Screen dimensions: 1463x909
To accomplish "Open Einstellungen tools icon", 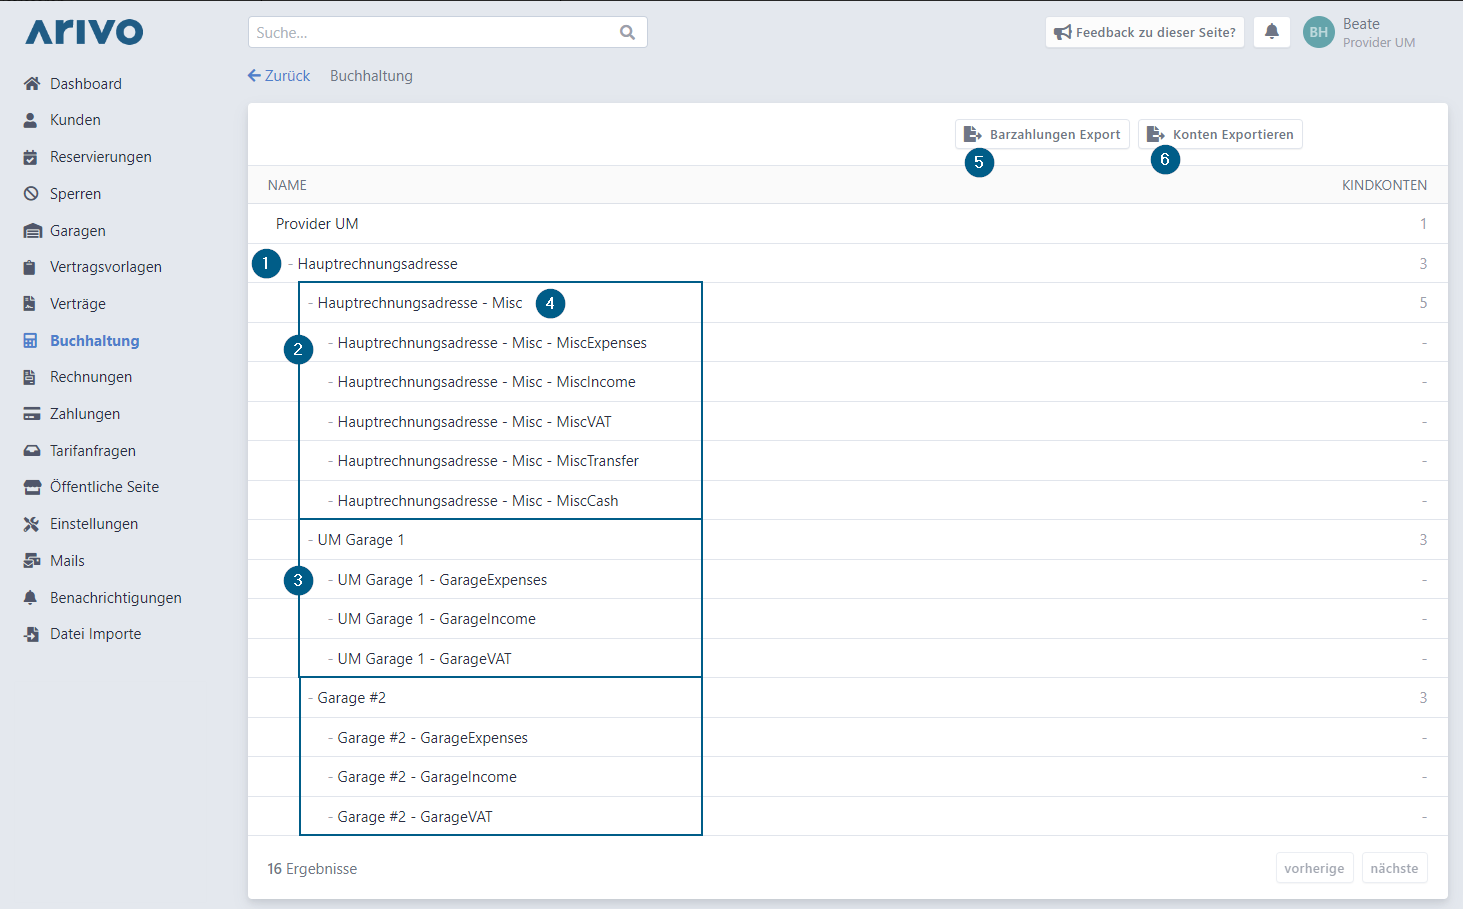I will tap(32, 524).
